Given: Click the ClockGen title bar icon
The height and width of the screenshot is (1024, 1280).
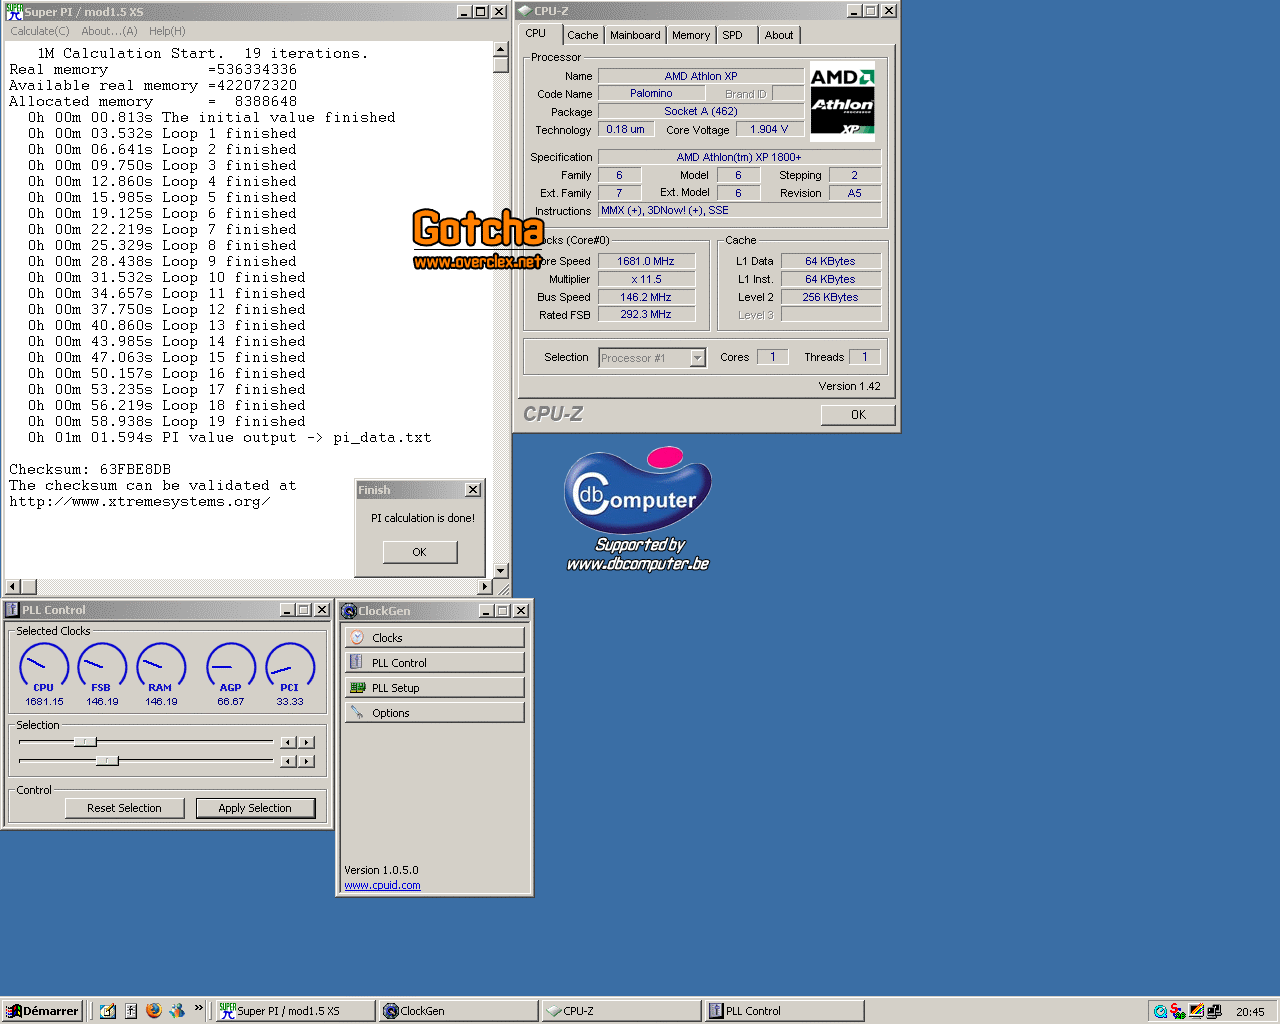Looking at the screenshot, I should click(349, 610).
